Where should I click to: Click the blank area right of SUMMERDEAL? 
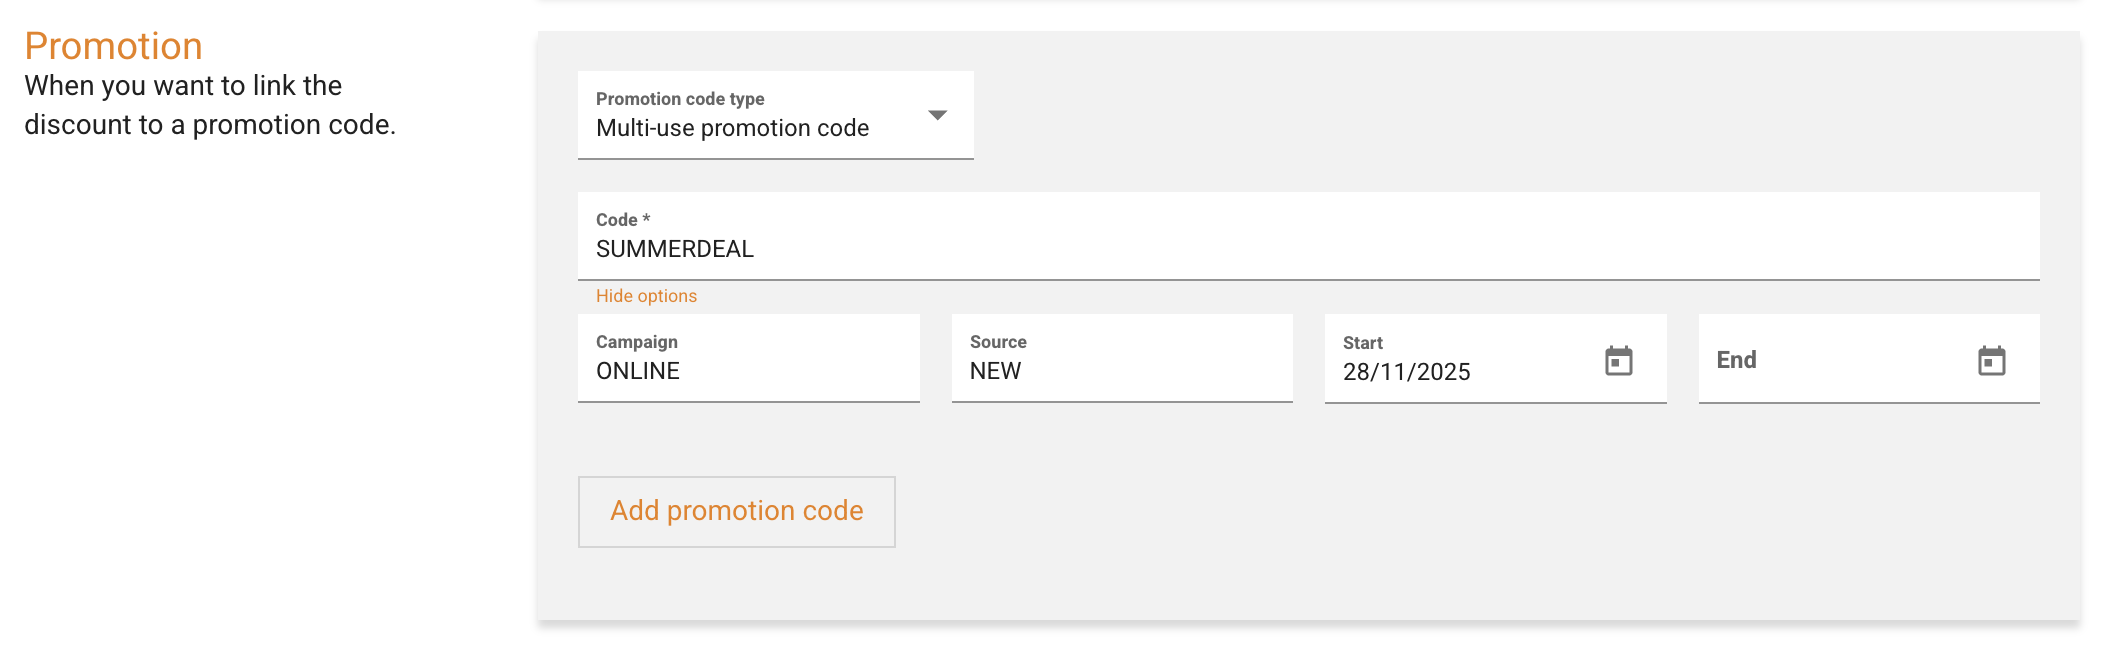pos(1400,250)
